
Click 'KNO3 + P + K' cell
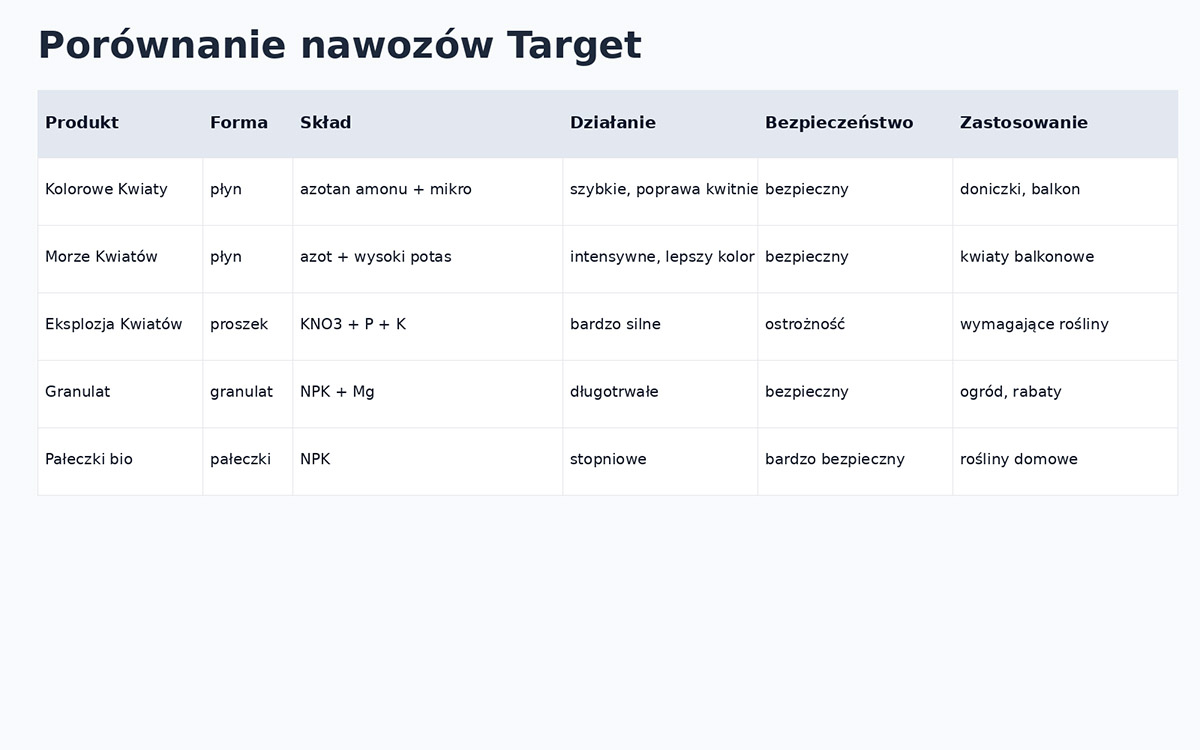pyautogui.click(x=428, y=326)
